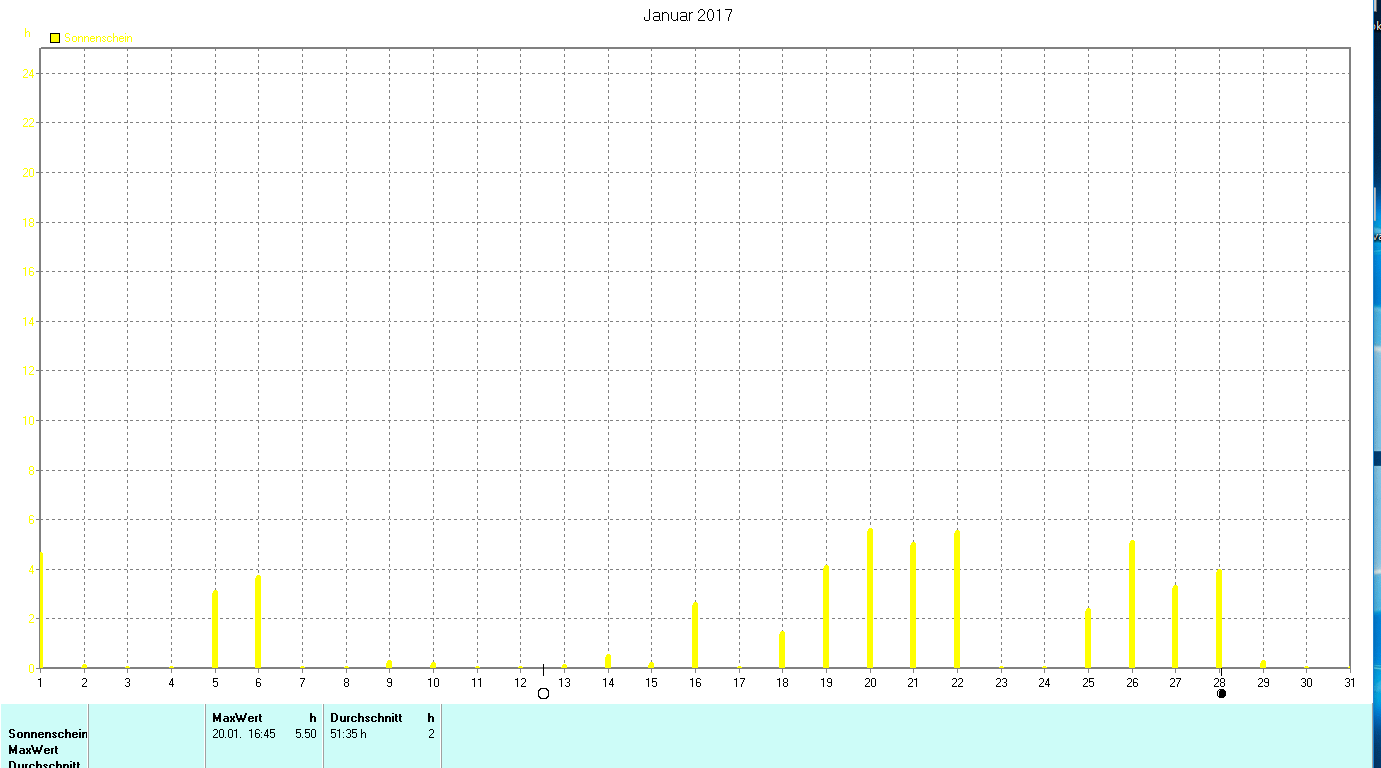The image size is (1381, 768).
Task: Click the x-axis label '8'
Action: point(346,683)
